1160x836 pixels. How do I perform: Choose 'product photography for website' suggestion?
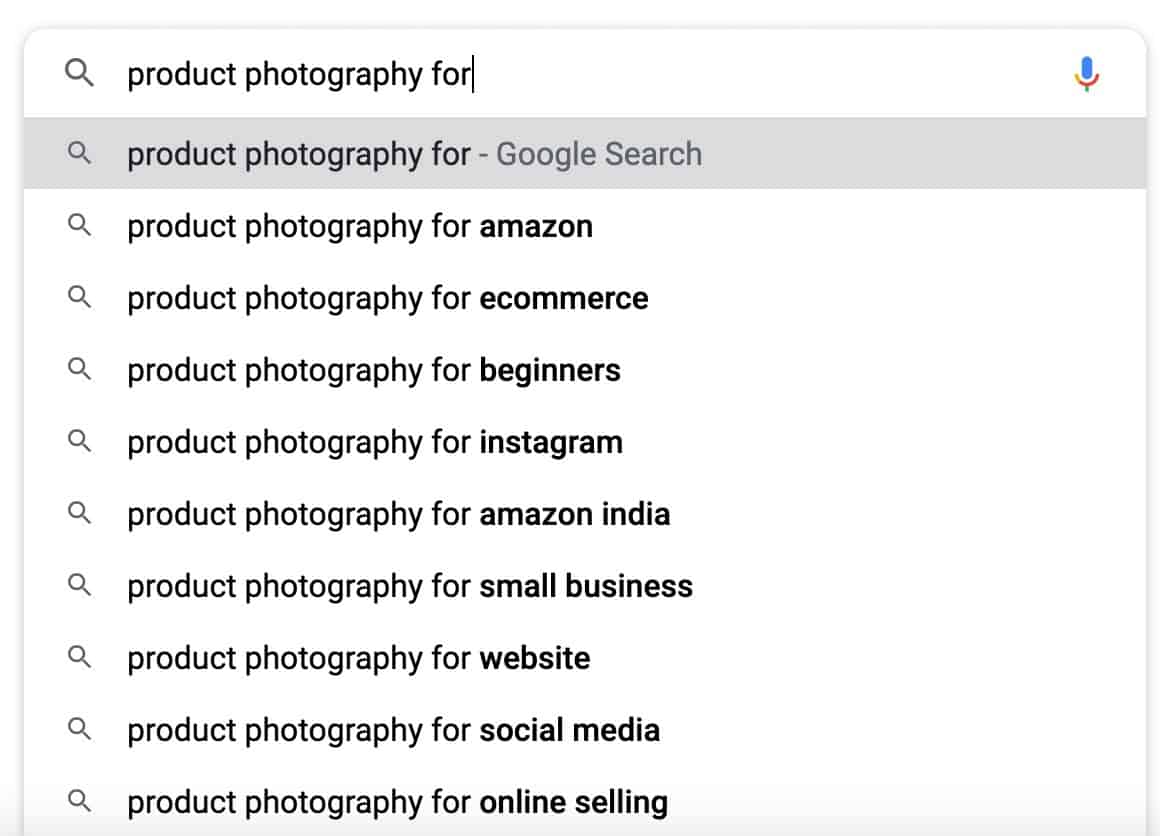click(x=359, y=658)
